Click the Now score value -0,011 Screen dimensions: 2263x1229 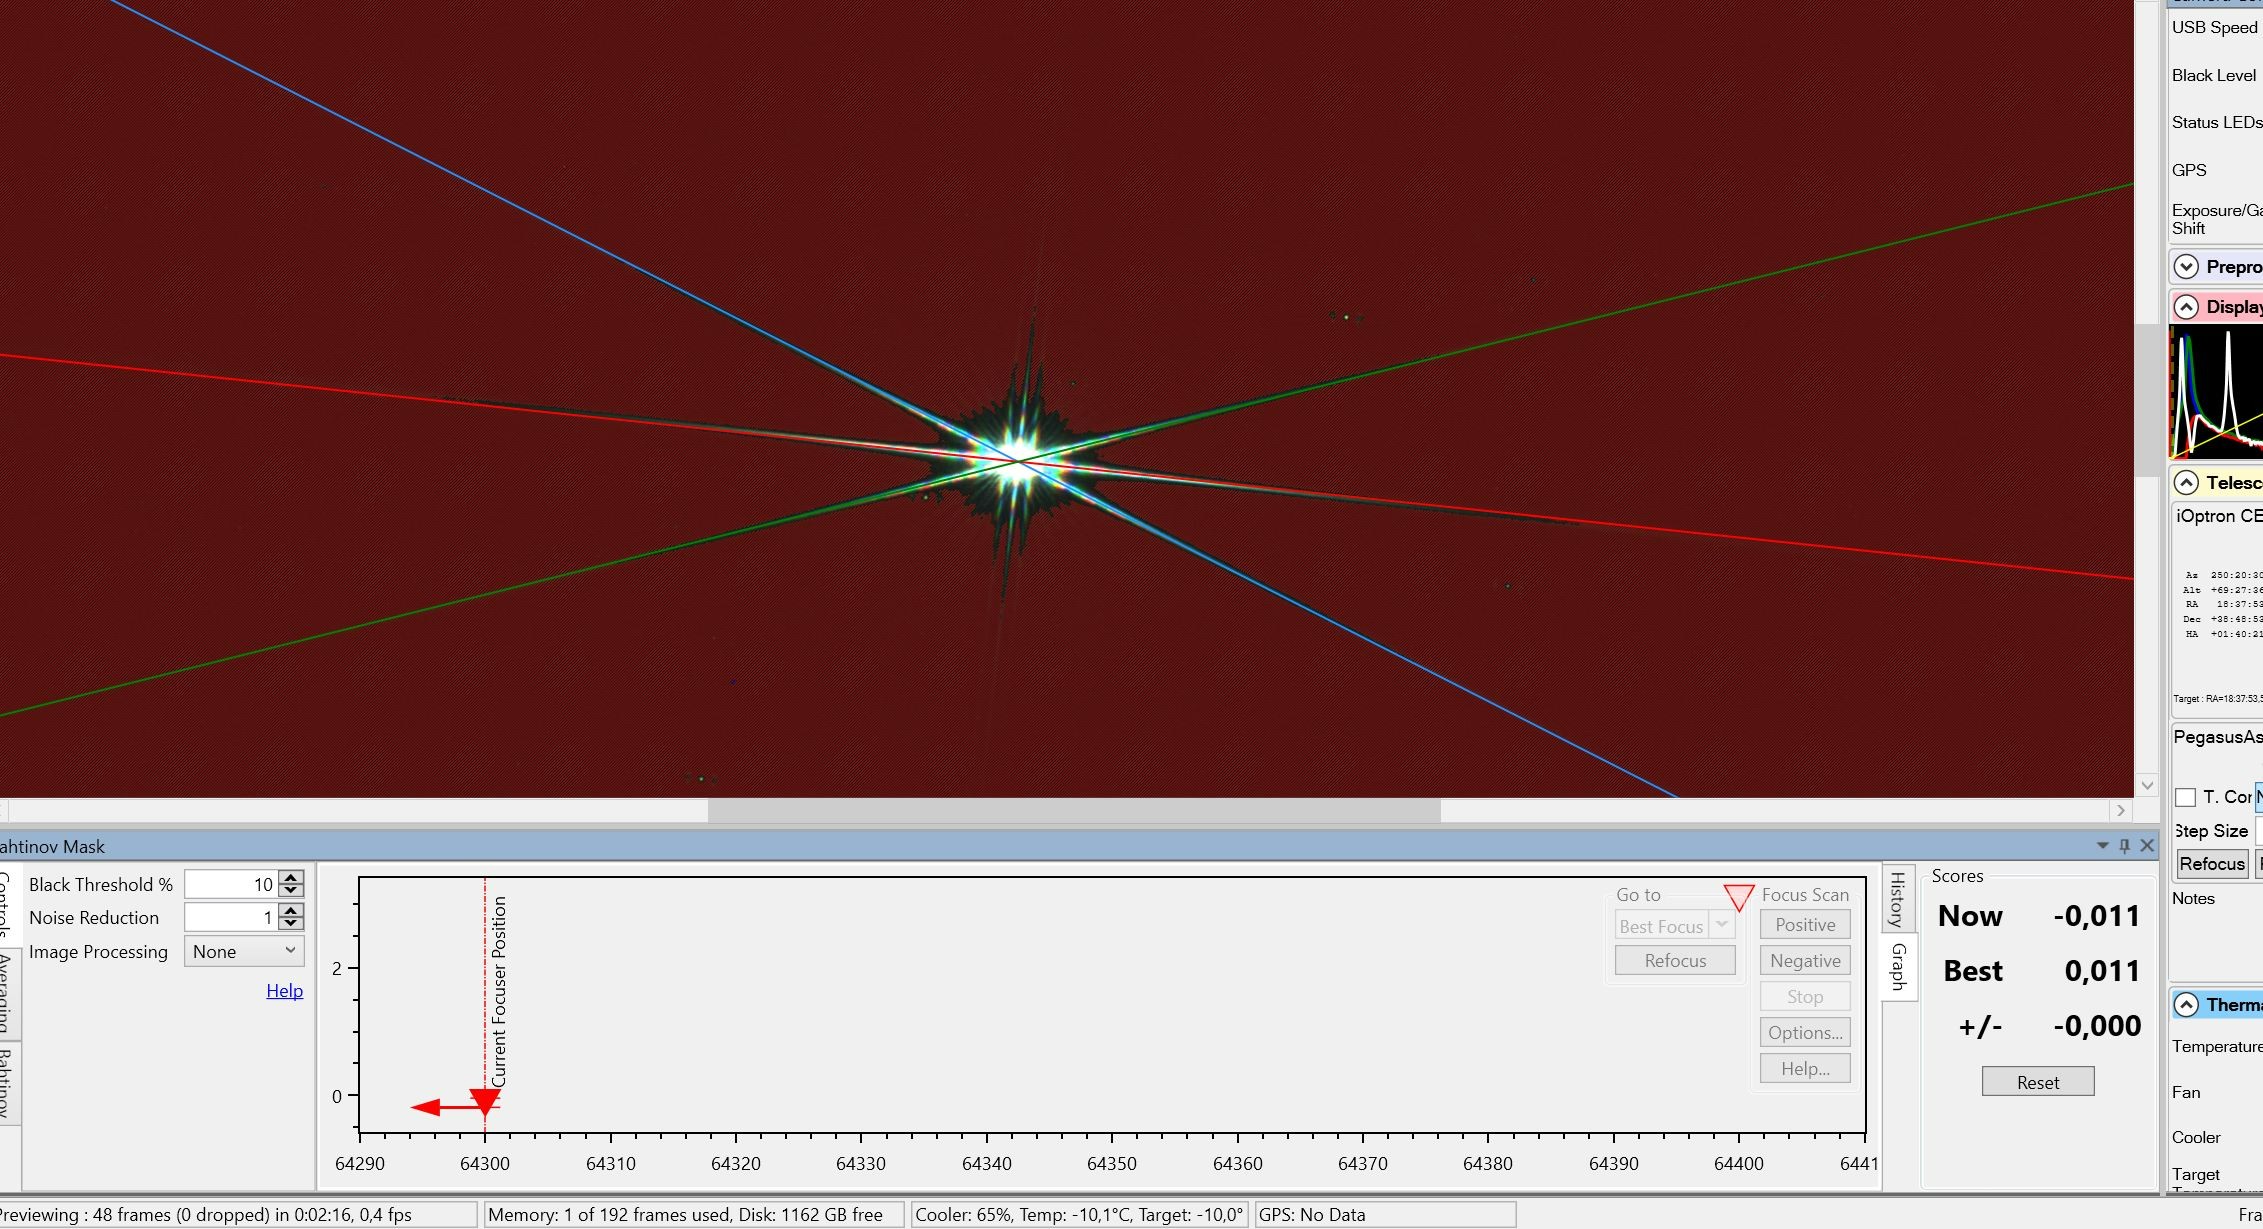pos(2096,916)
